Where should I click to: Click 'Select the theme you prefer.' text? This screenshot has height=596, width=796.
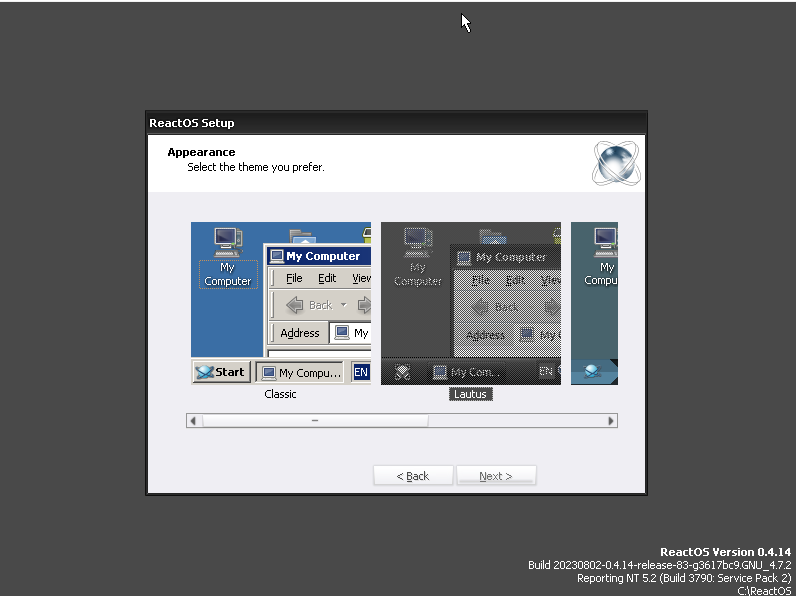(x=256, y=167)
